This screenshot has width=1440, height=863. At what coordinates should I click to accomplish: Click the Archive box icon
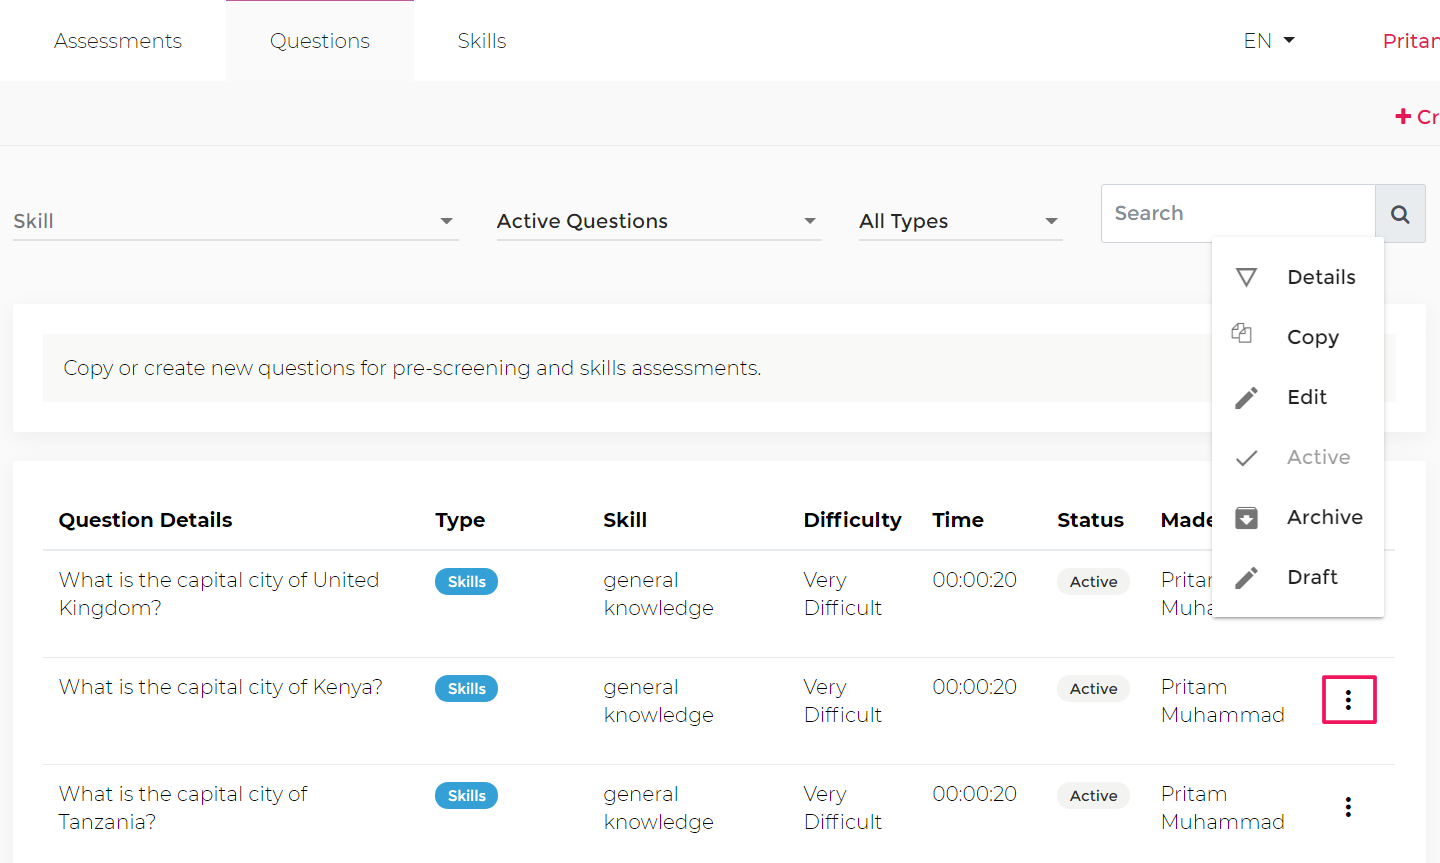point(1246,518)
